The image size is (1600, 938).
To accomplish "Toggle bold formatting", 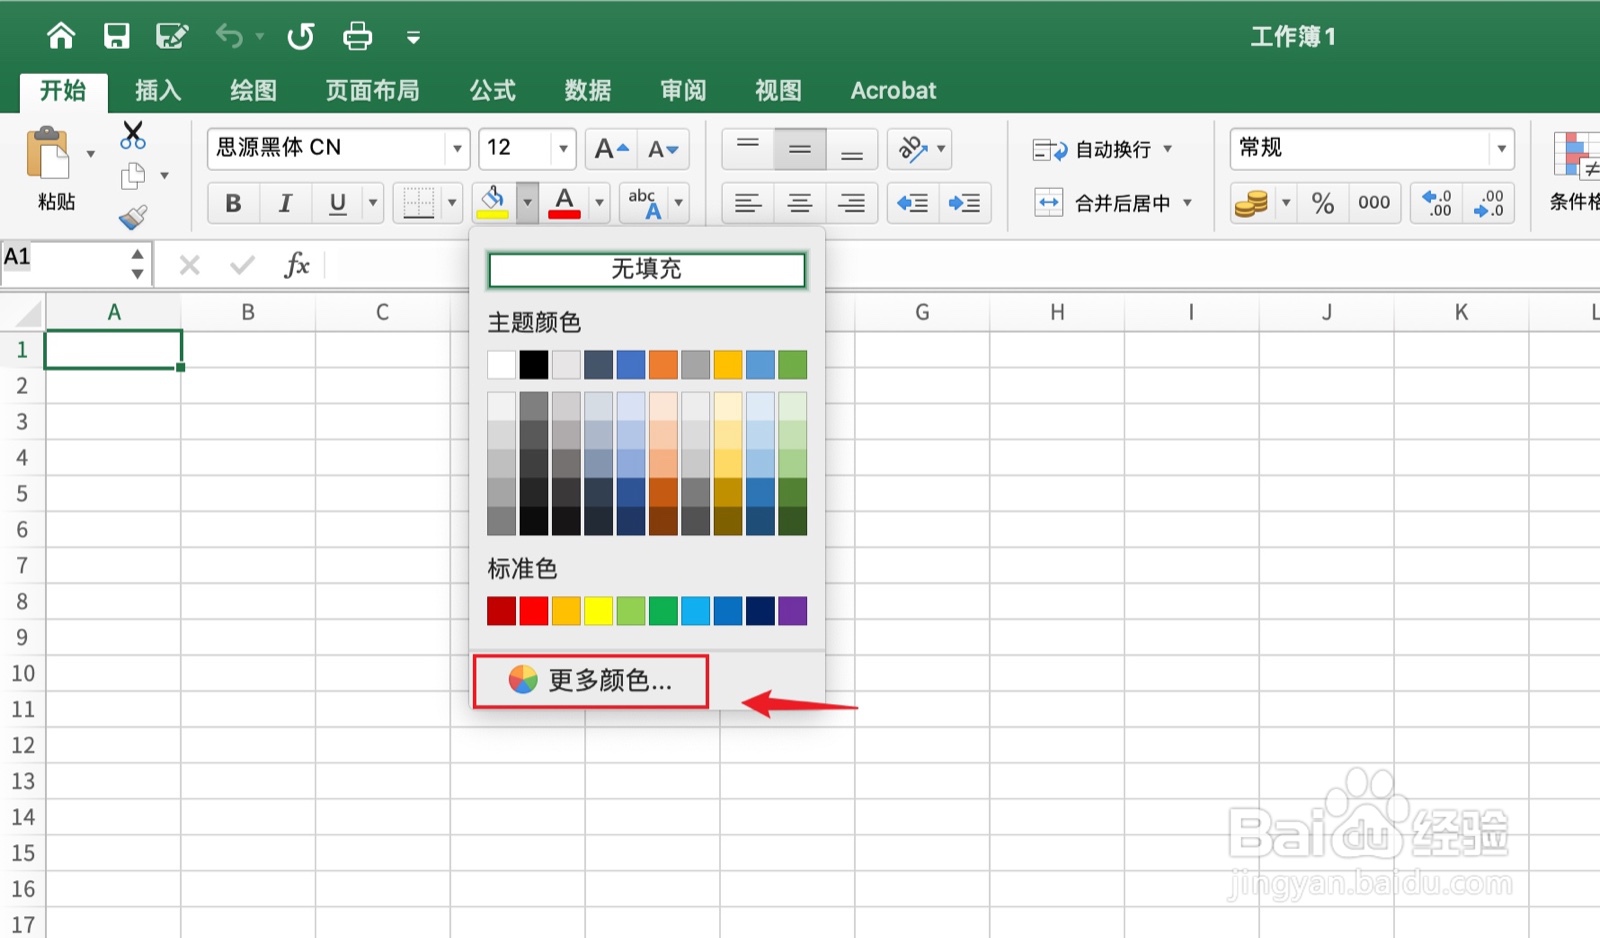I will (x=233, y=203).
